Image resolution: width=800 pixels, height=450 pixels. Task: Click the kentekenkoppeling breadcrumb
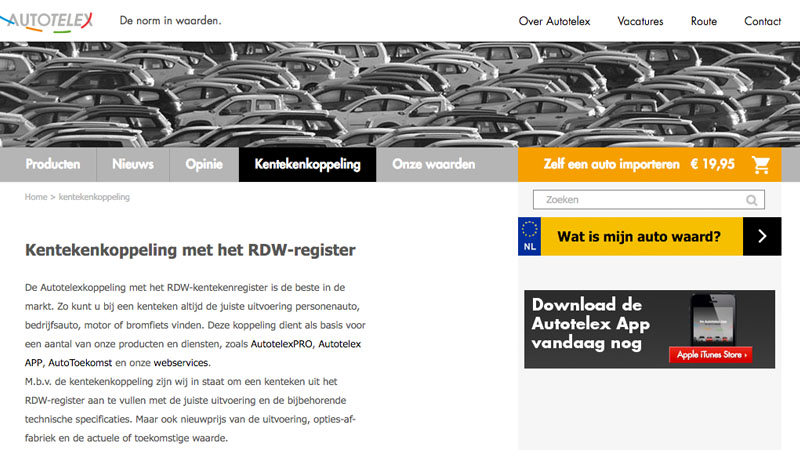pyautogui.click(x=94, y=197)
